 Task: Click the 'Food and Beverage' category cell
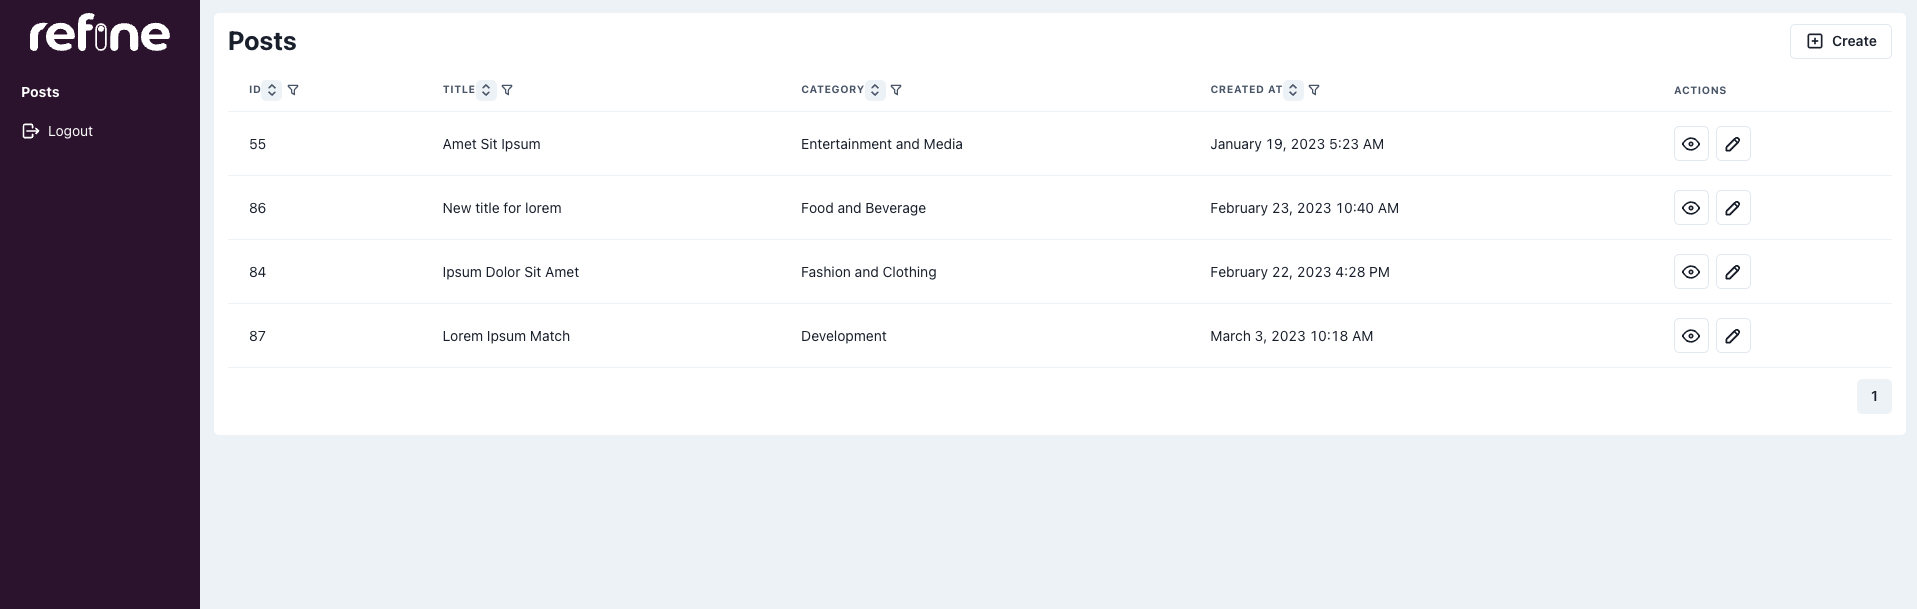click(x=863, y=208)
